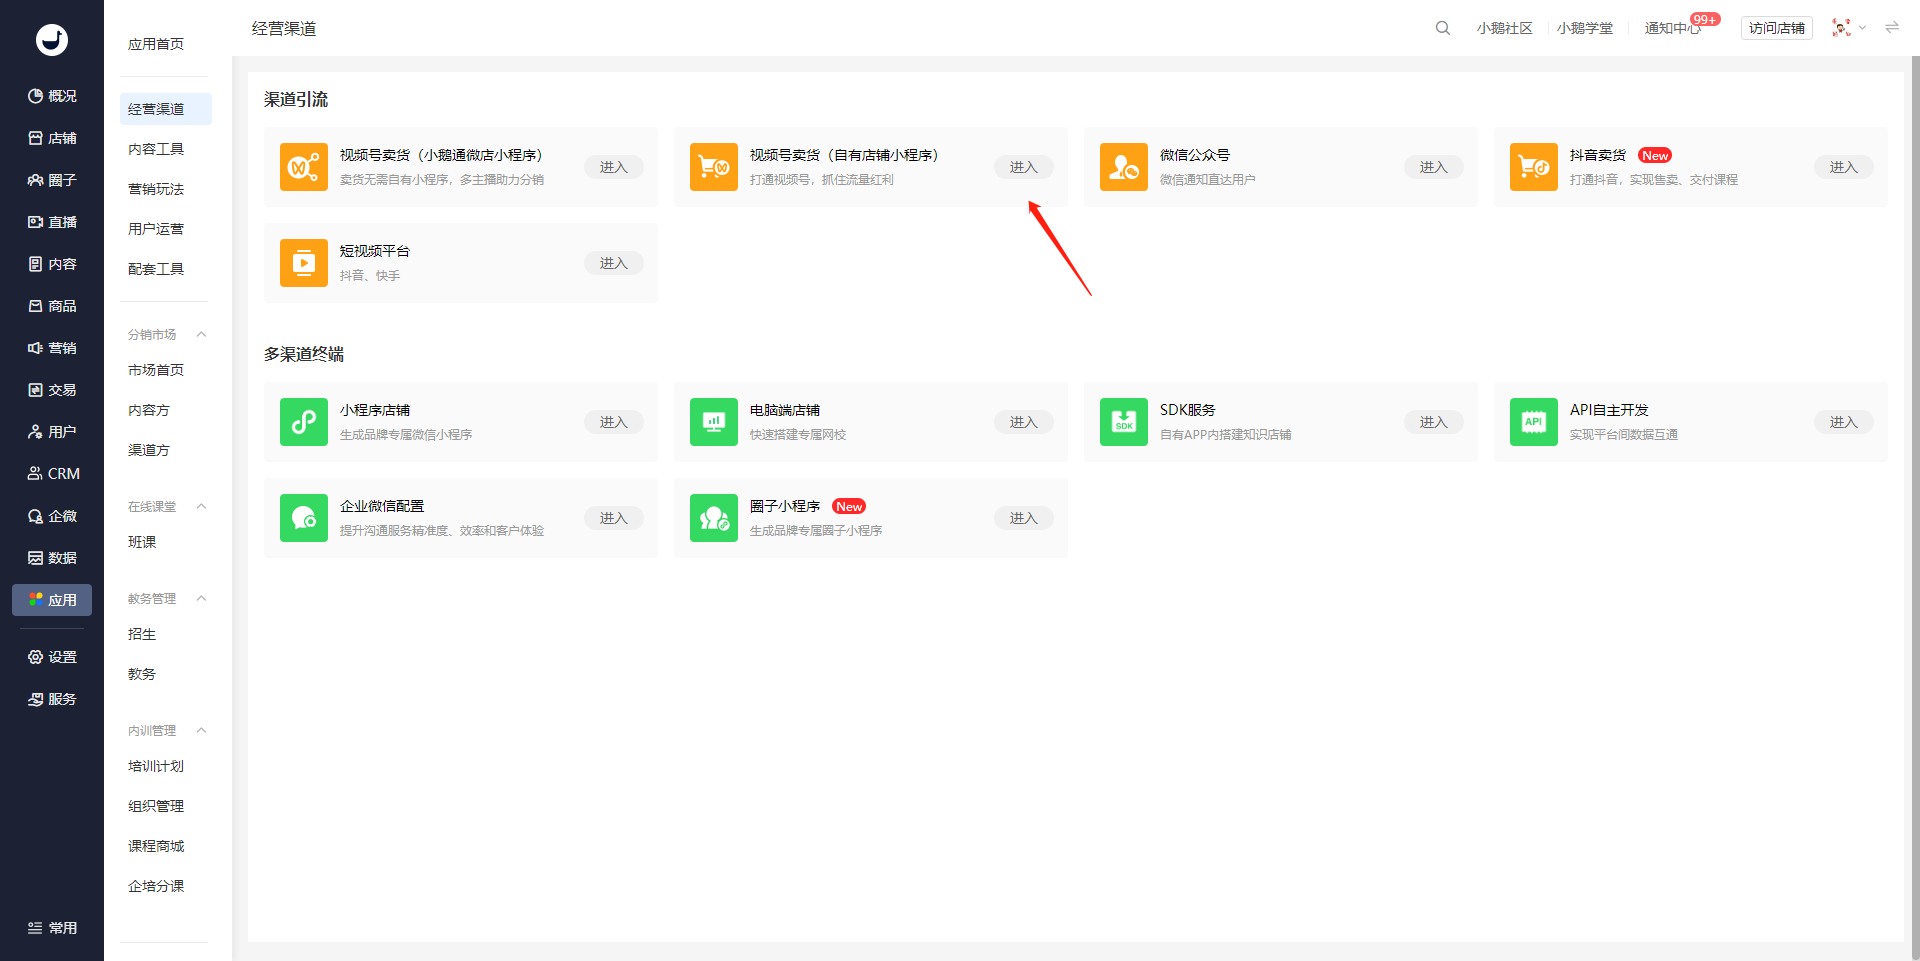Open 营销玩法 in the secondary menu

click(156, 189)
